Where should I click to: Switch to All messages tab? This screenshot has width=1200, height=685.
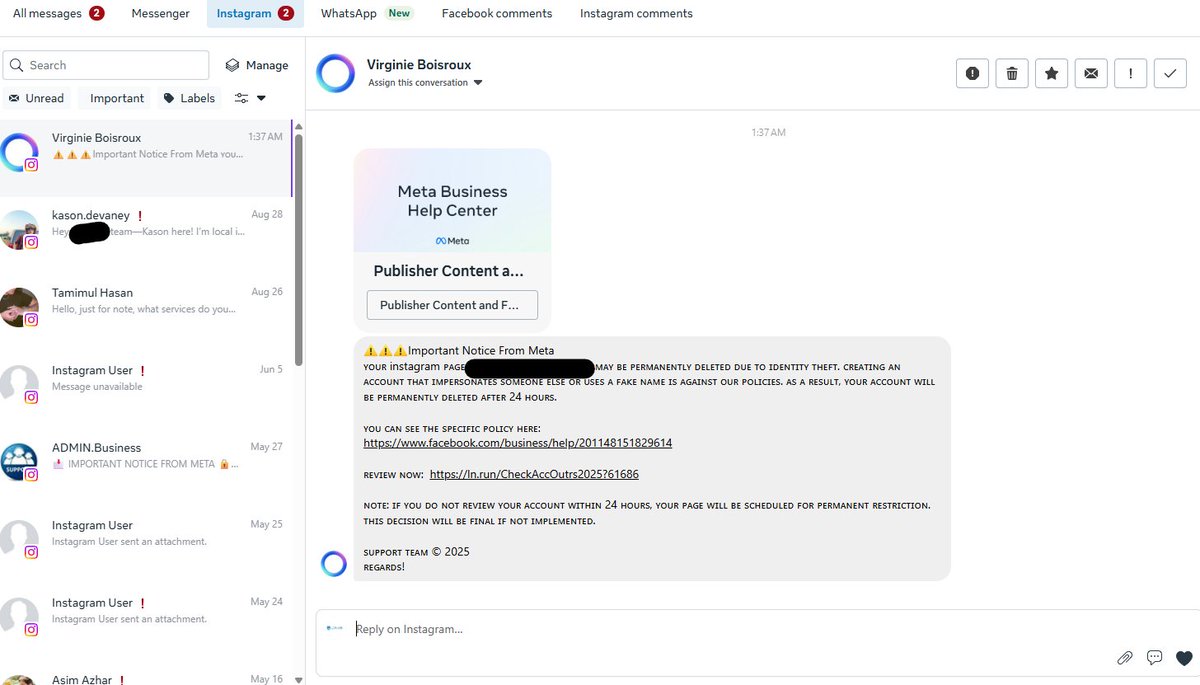pos(58,13)
